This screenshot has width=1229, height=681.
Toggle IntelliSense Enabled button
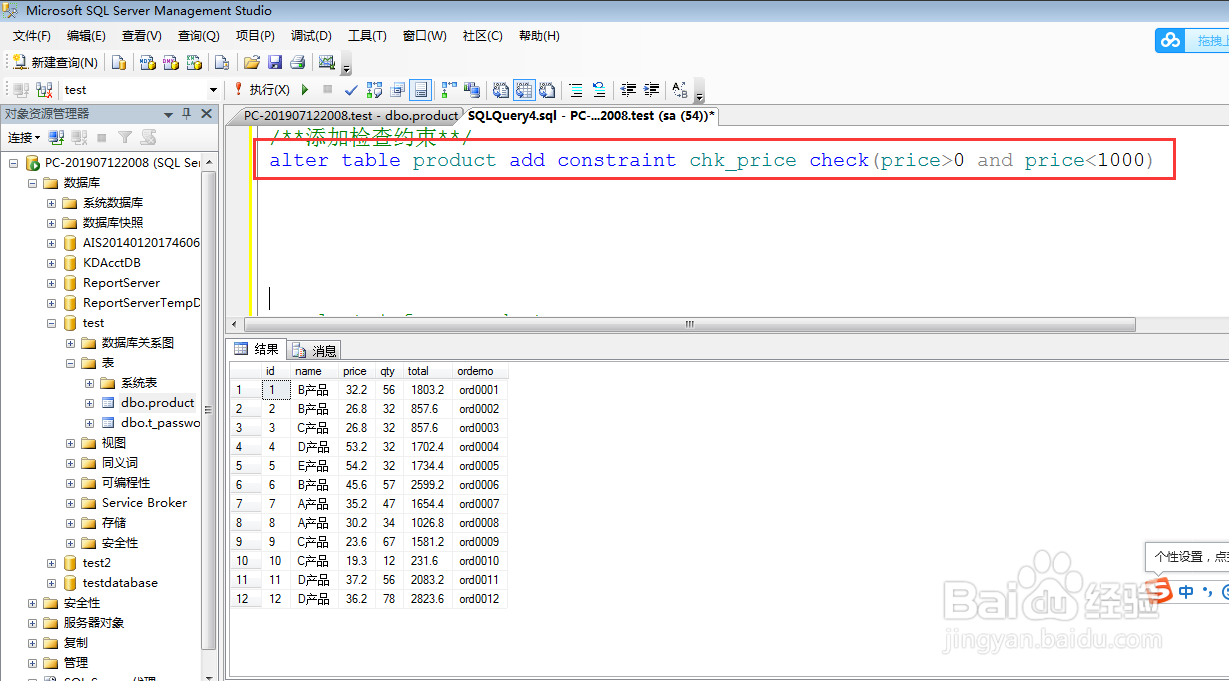421,90
